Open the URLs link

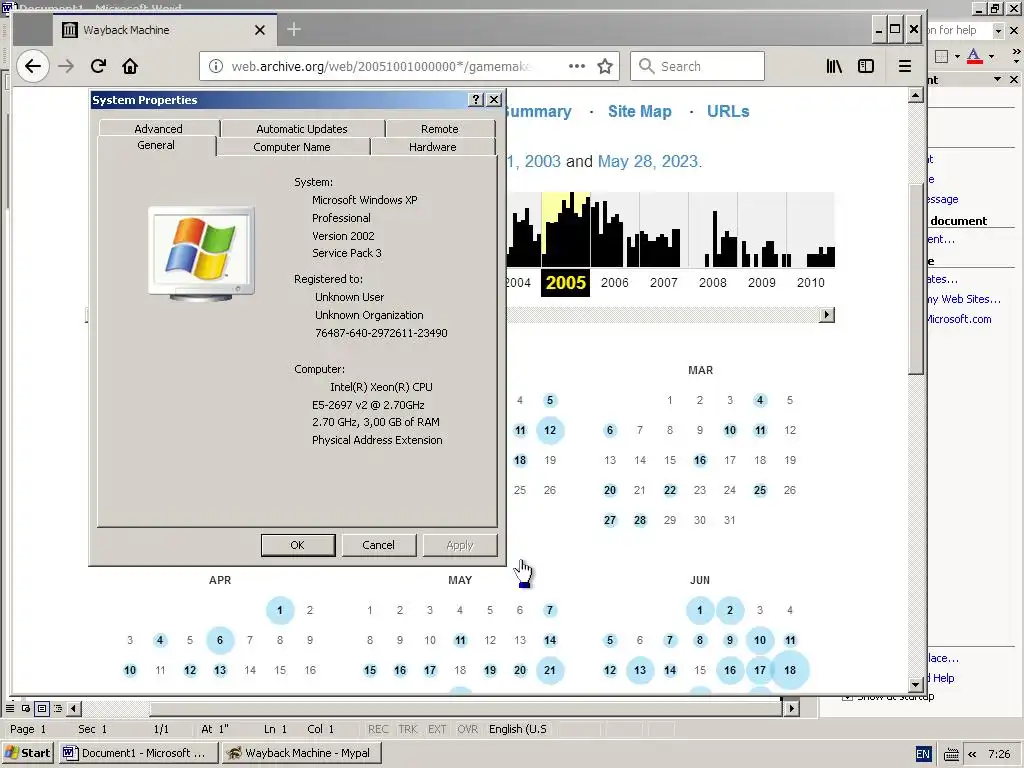[728, 112]
